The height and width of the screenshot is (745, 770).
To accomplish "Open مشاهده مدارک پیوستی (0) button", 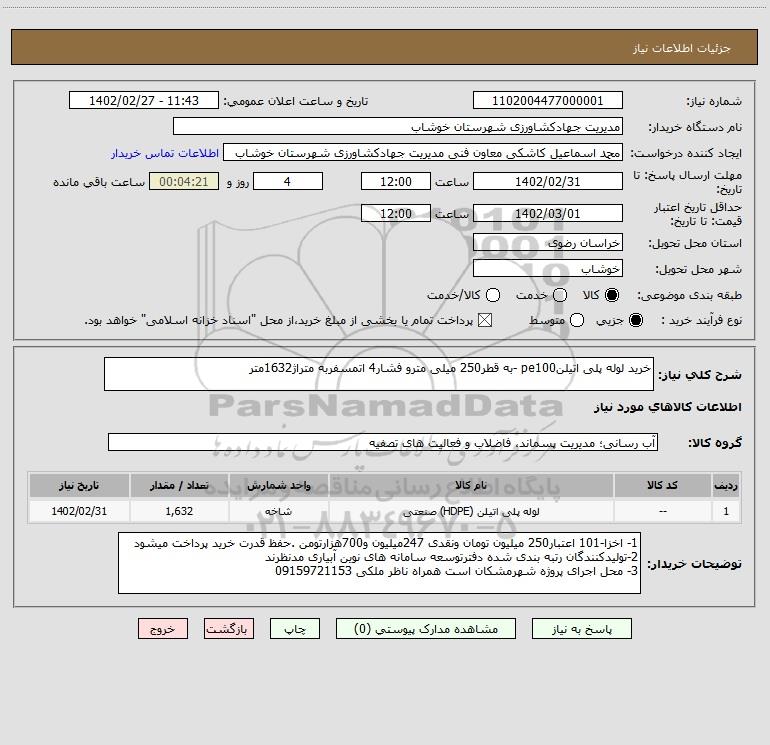I will pyautogui.click(x=426, y=629).
